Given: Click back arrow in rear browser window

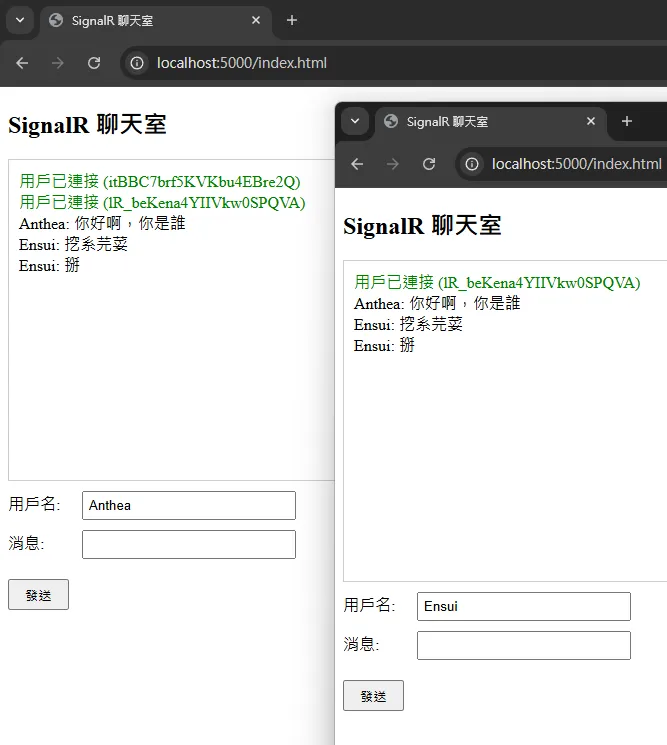Looking at the screenshot, I should click(22, 63).
